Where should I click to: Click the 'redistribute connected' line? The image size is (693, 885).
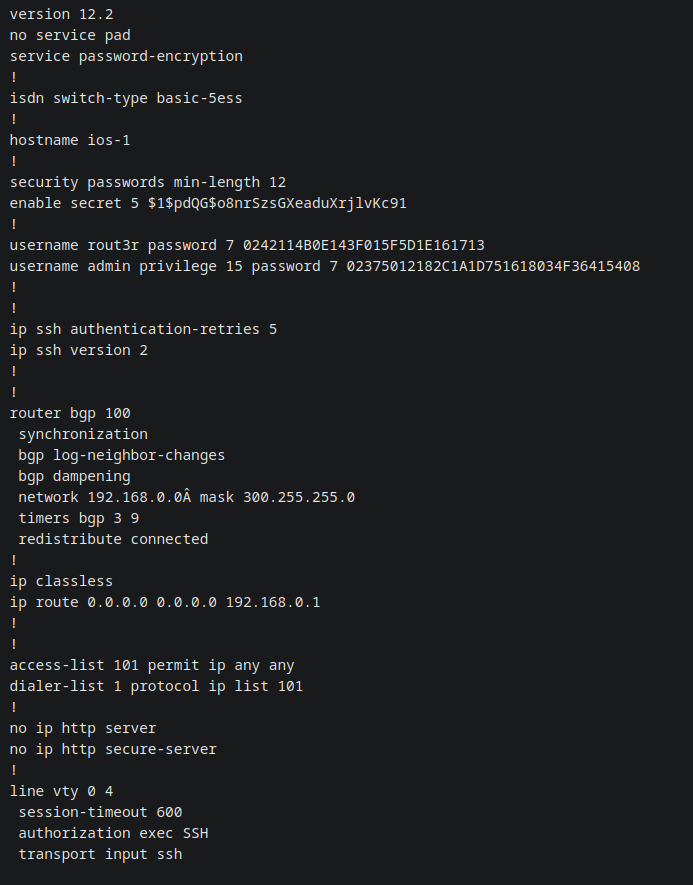point(113,539)
